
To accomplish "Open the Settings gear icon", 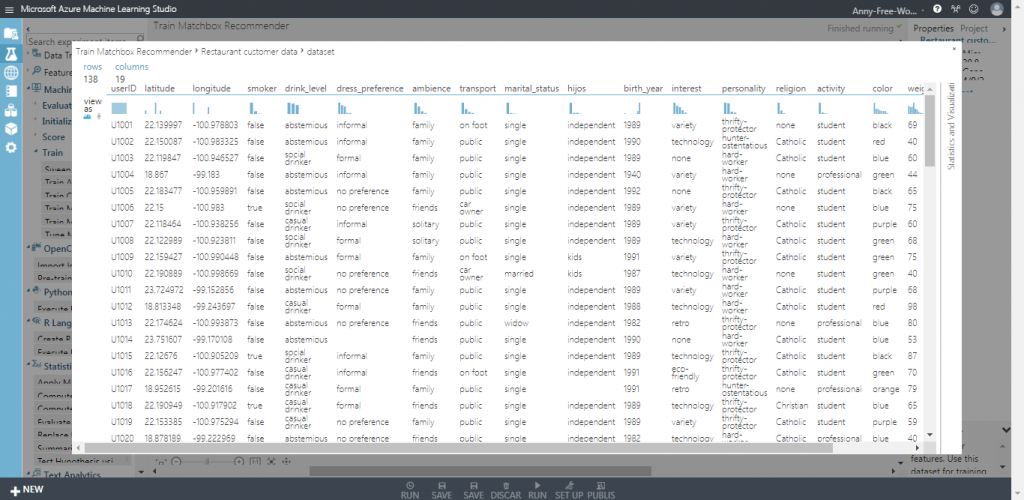I will pyautogui.click(x=10, y=148).
